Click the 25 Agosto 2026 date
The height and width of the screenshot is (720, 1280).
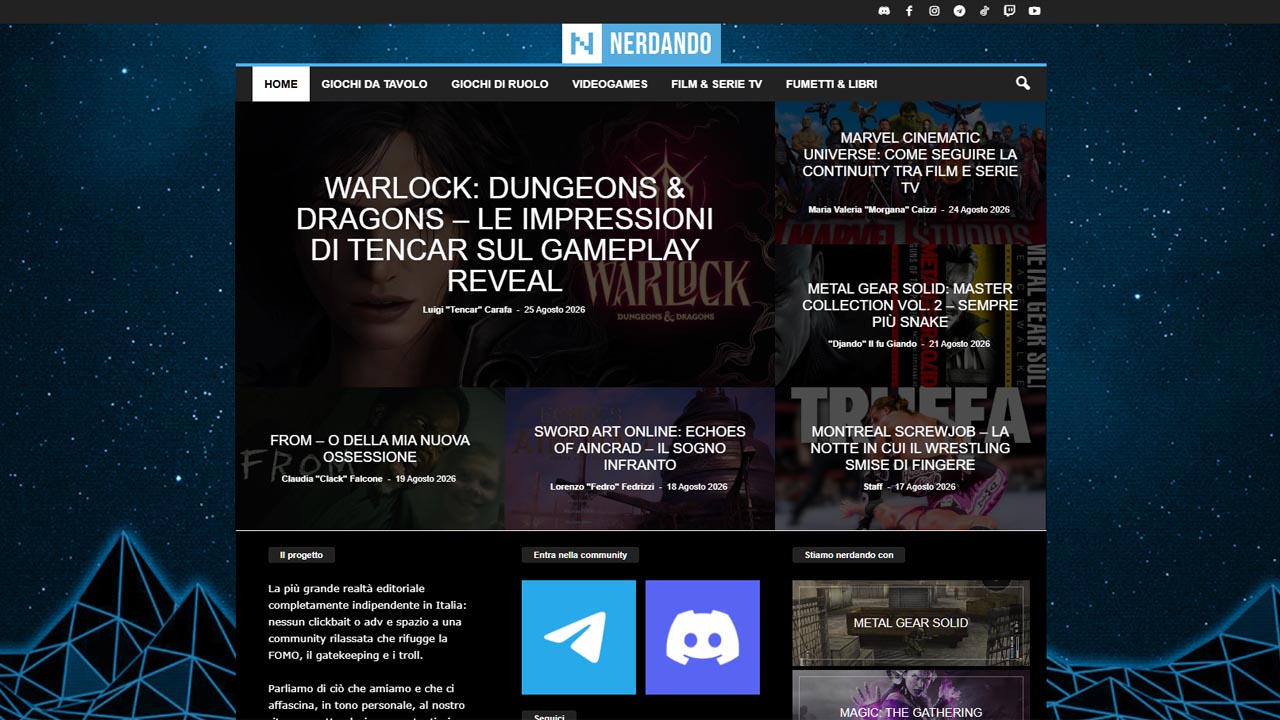tap(554, 310)
